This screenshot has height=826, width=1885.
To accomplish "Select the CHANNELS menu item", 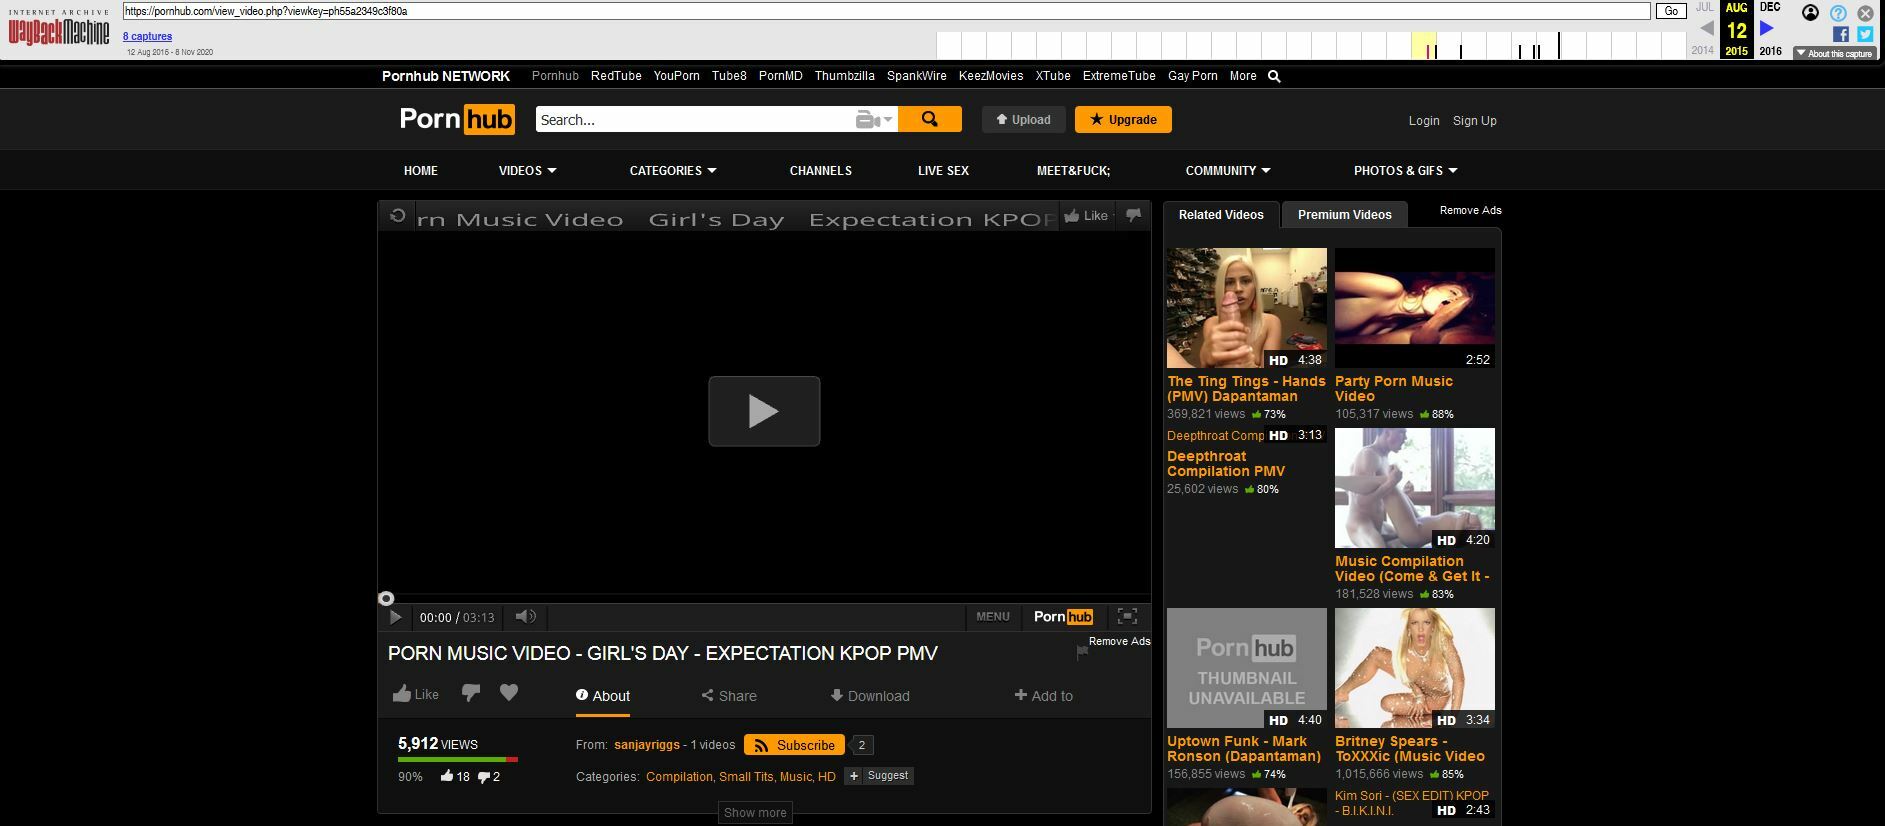I will click(821, 171).
